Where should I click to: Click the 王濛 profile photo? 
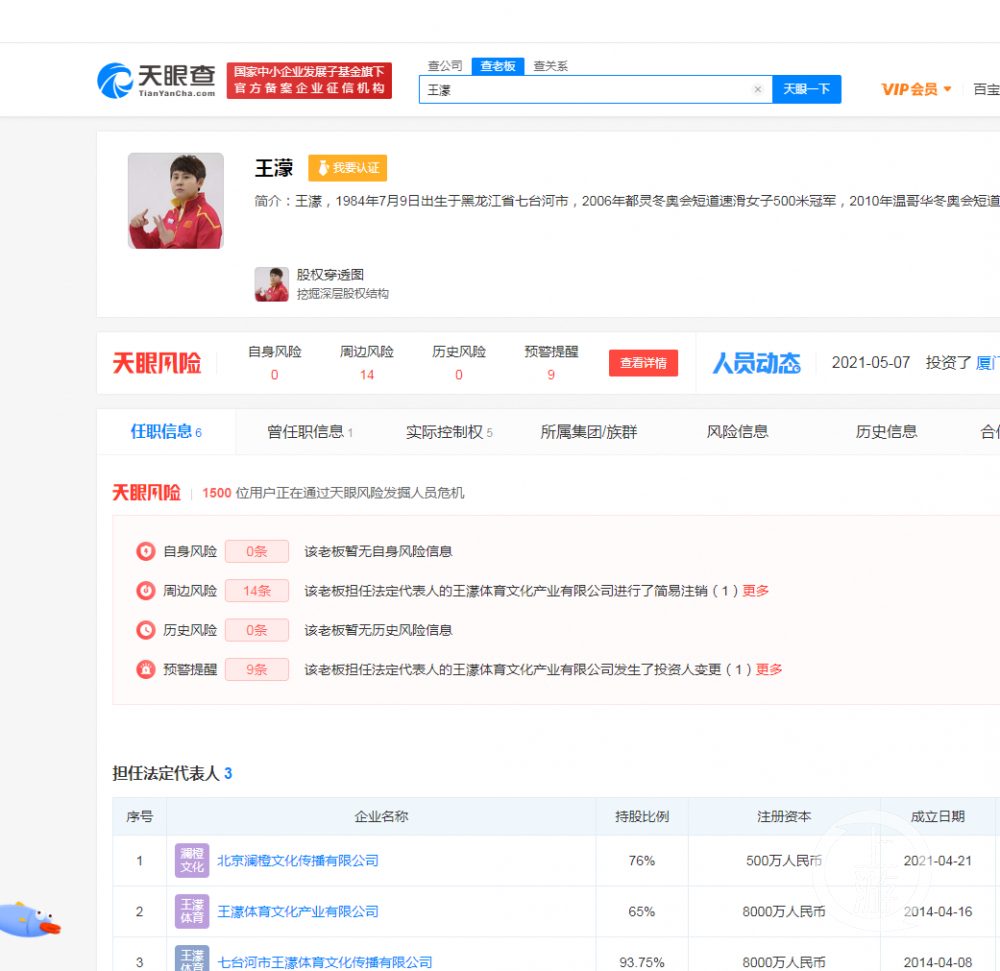click(x=175, y=200)
